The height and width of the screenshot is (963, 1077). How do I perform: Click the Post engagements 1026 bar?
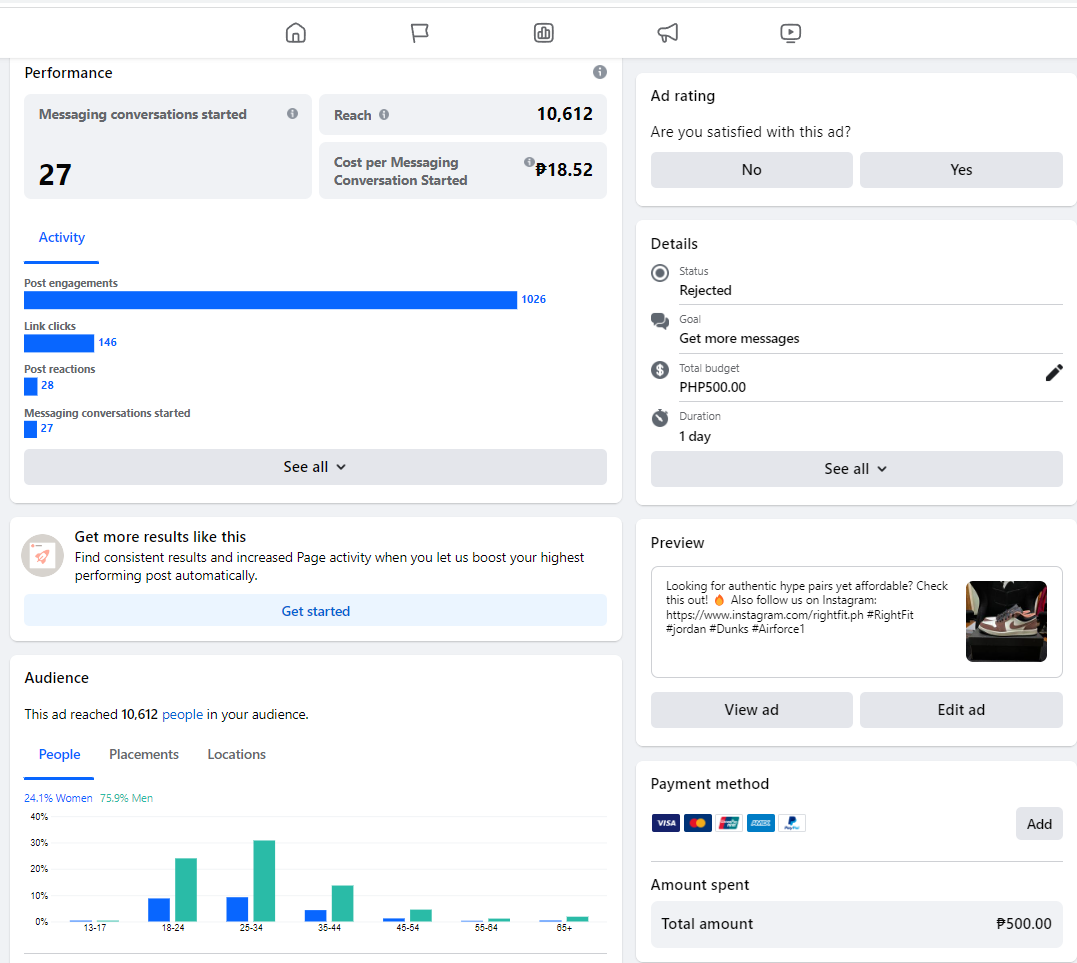click(270, 300)
